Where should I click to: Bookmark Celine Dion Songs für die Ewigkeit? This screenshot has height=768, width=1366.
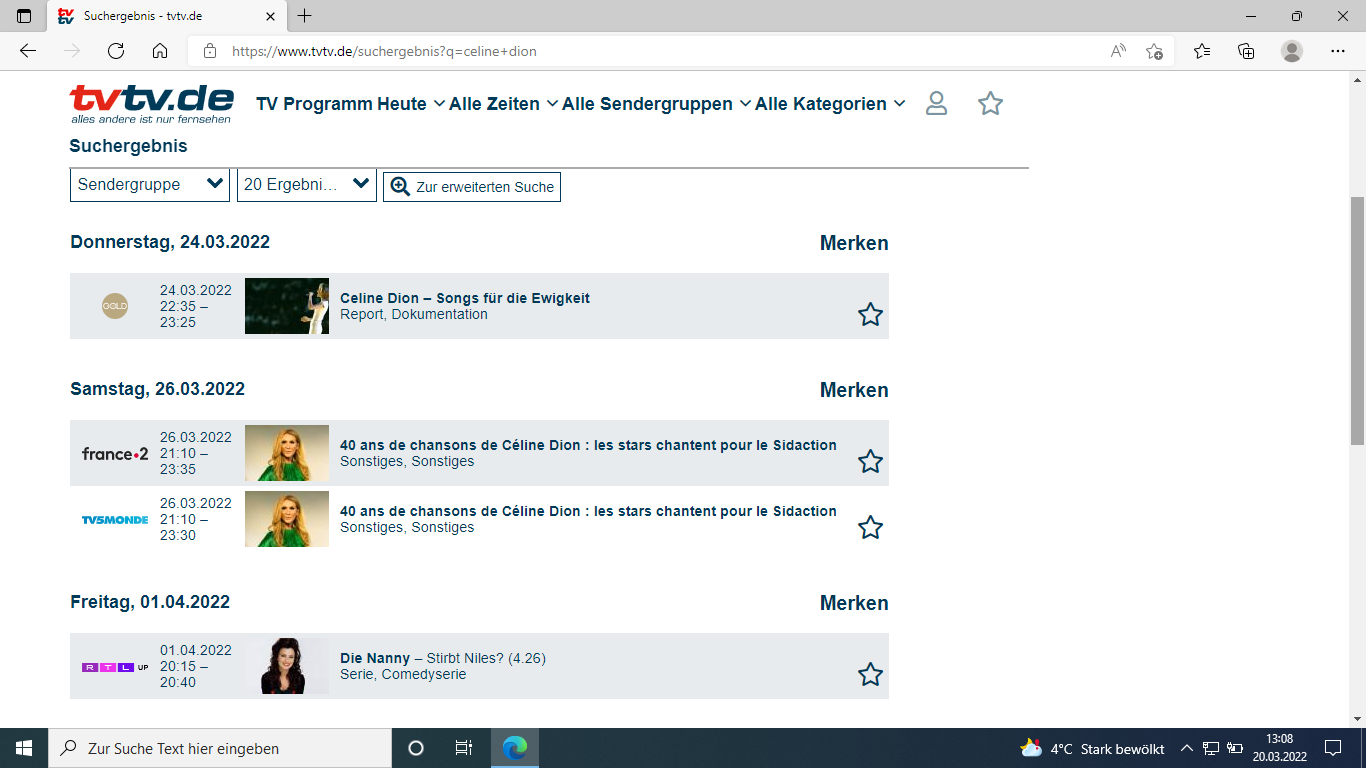click(870, 315)
